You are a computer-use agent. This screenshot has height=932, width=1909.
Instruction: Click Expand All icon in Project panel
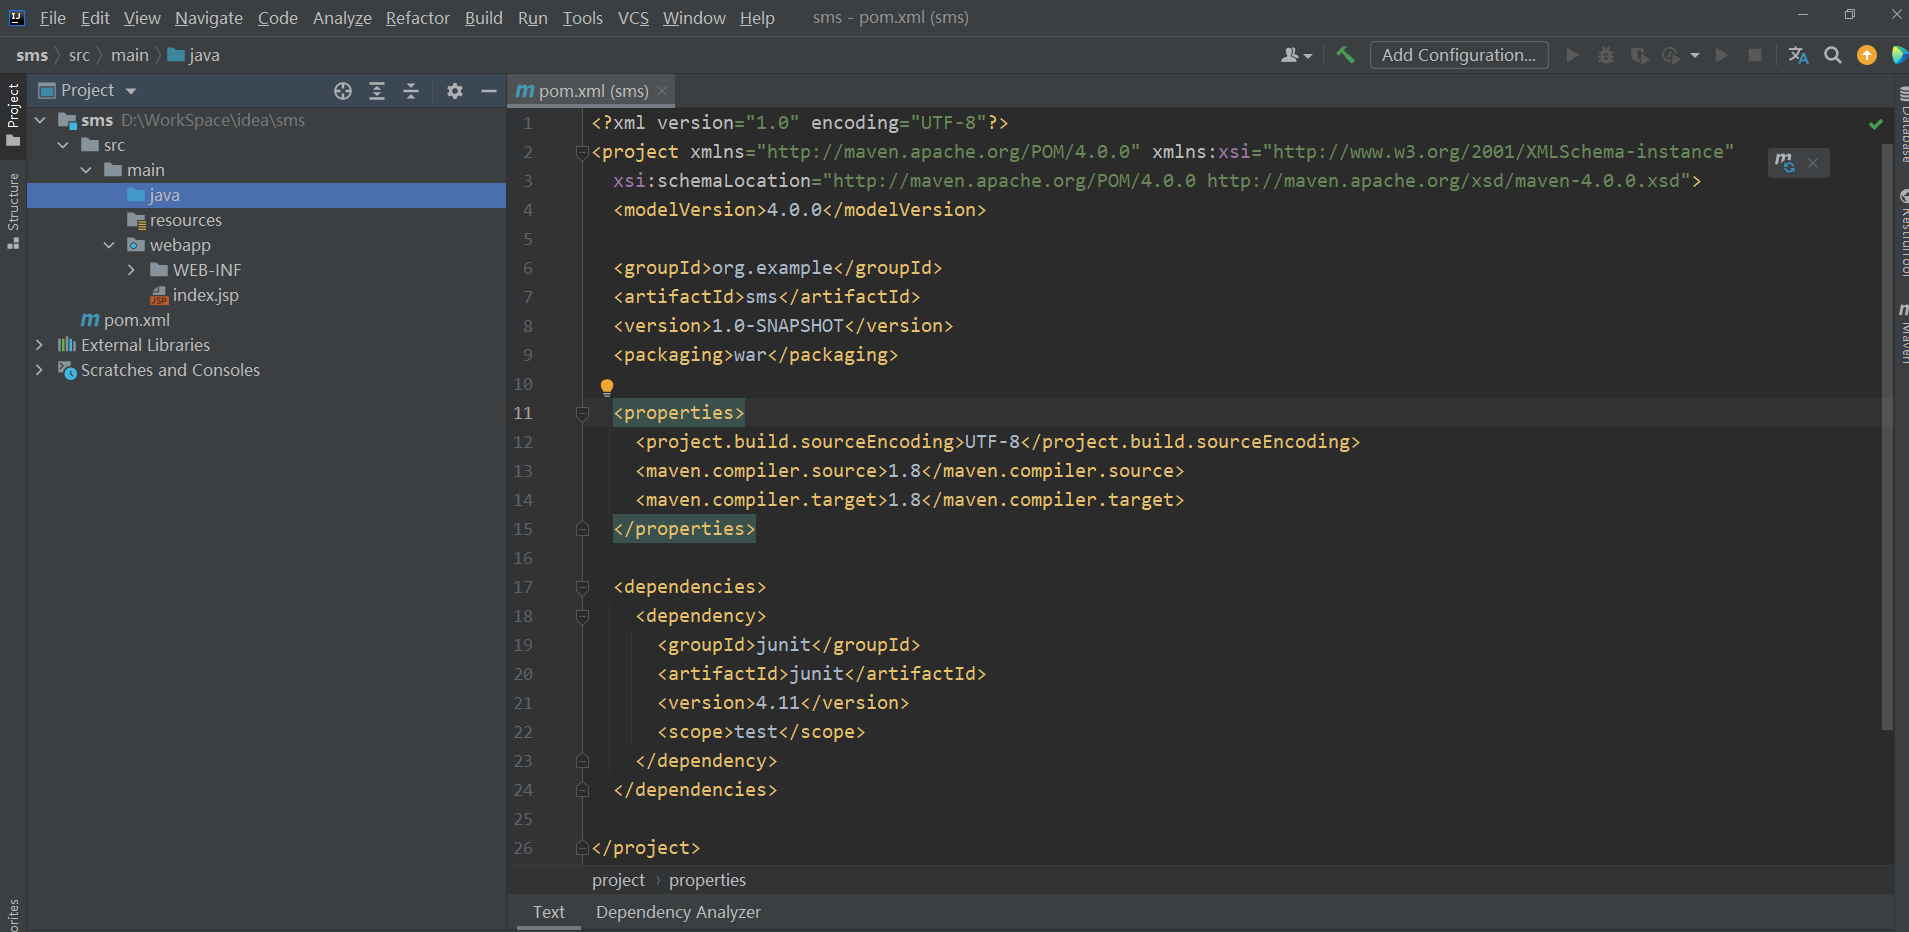377,91
